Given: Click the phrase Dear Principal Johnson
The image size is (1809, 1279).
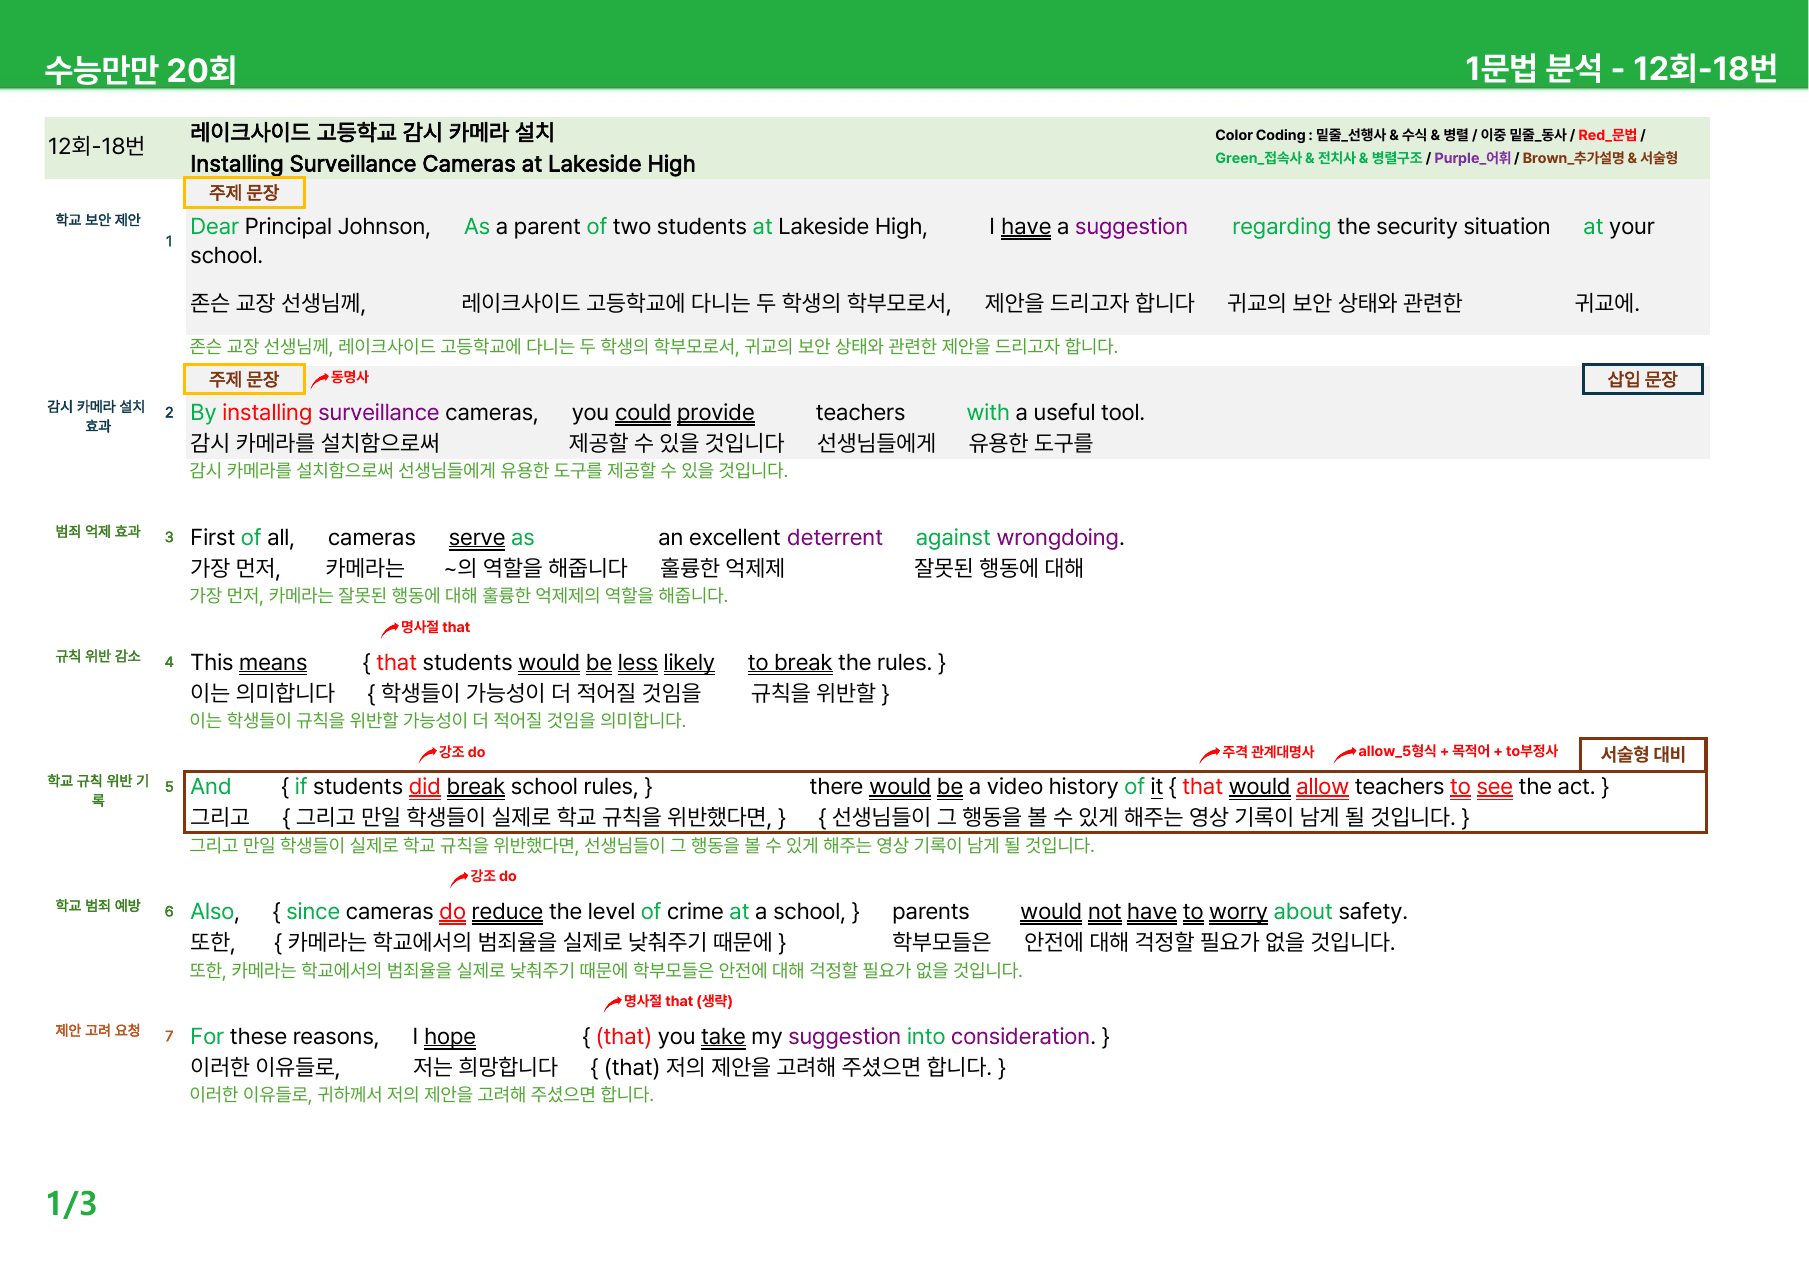Looking at the screenshot, I should pyautogui.click(x=310, y=227).
